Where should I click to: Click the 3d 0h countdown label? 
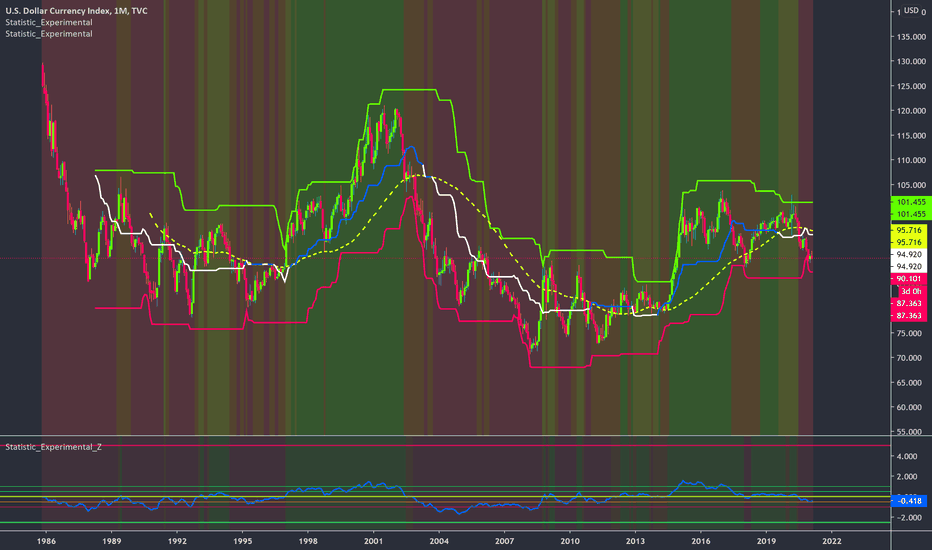(x=911, y=291)
